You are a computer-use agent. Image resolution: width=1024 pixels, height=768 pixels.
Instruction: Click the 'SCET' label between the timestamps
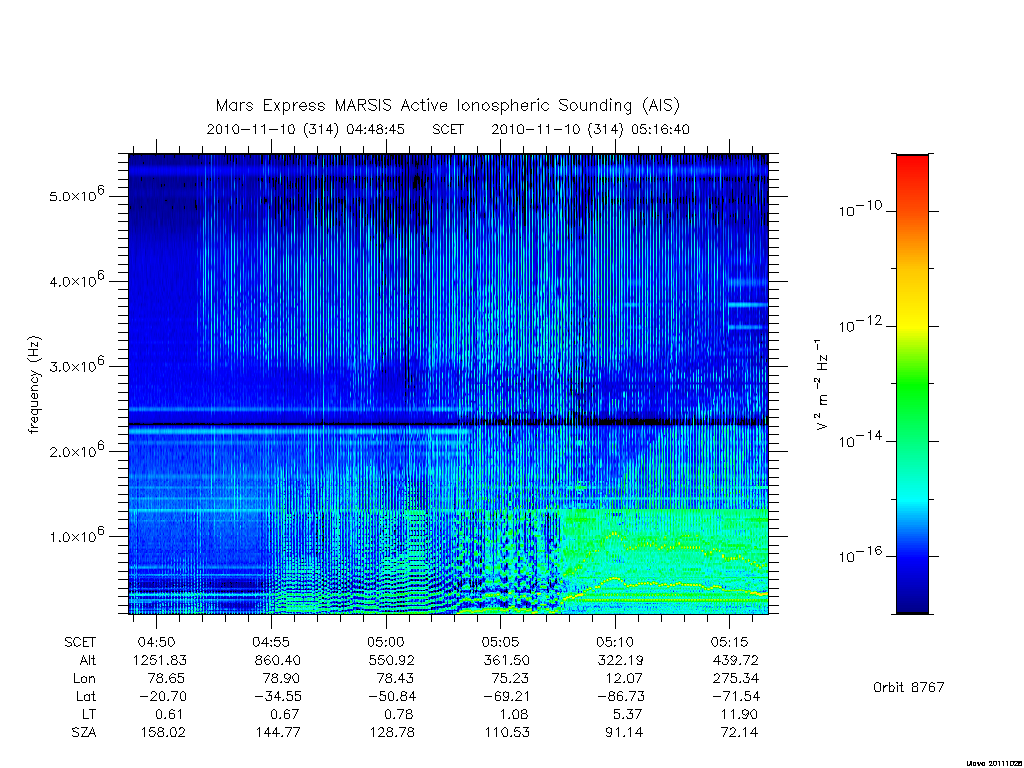[x=448, y=129]
